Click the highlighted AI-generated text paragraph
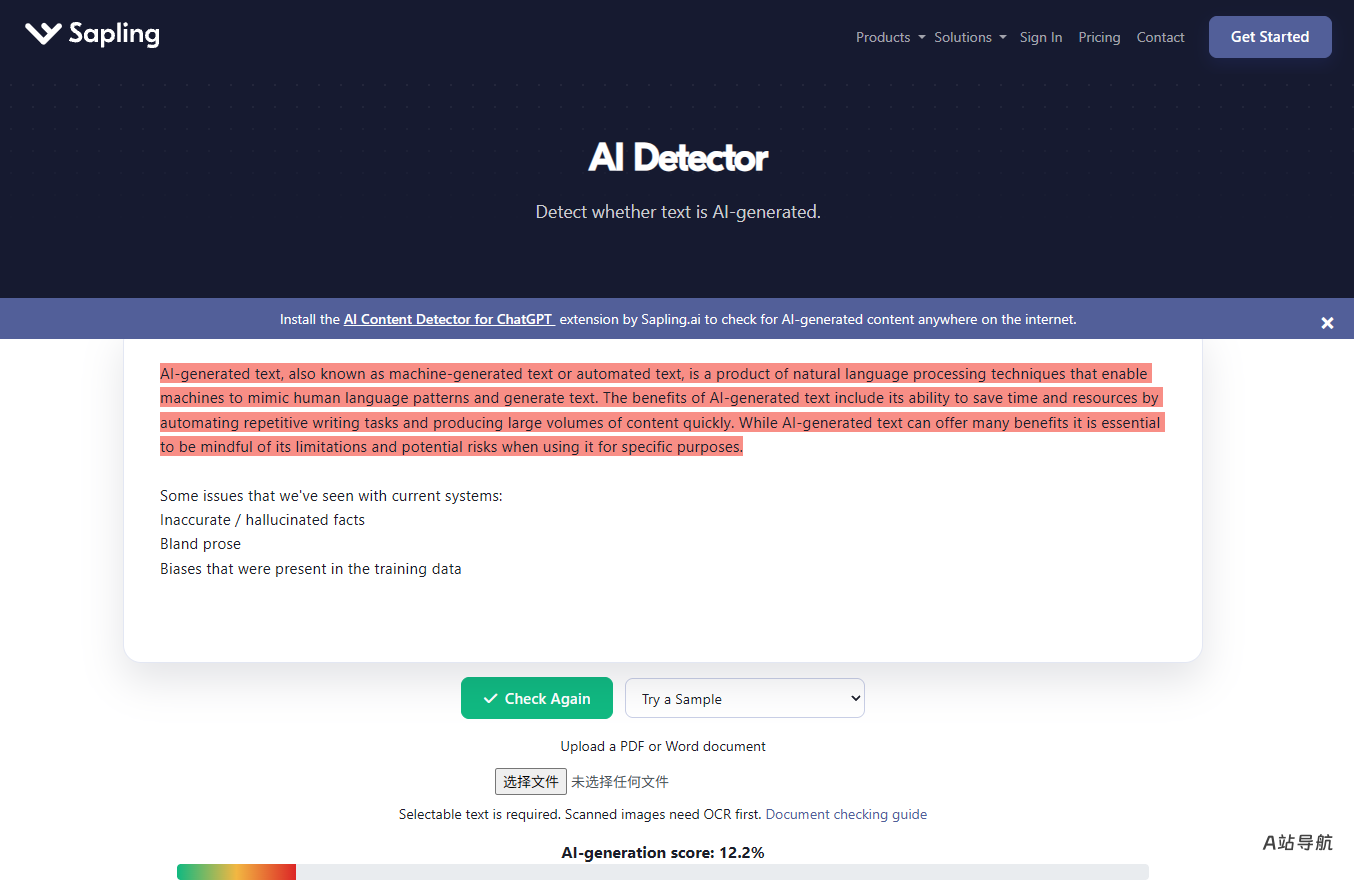This screenshot has height=886, width=1354. (660, 410)
